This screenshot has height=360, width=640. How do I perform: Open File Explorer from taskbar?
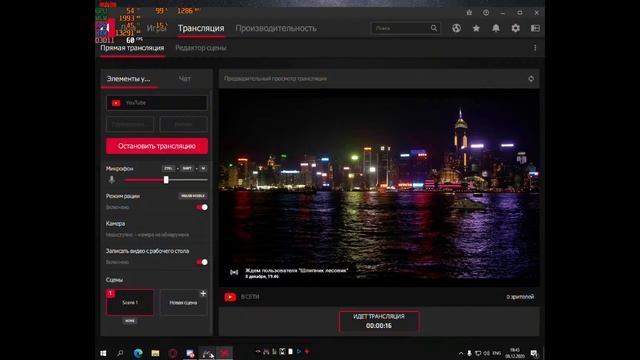[x=155, y=353]
